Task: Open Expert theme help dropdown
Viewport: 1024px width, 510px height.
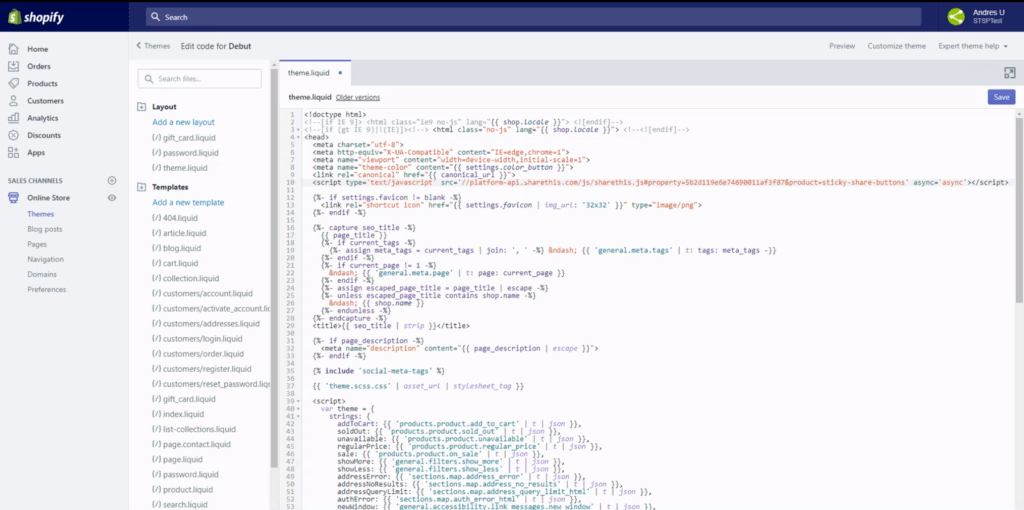Action: tap(972, 46)
